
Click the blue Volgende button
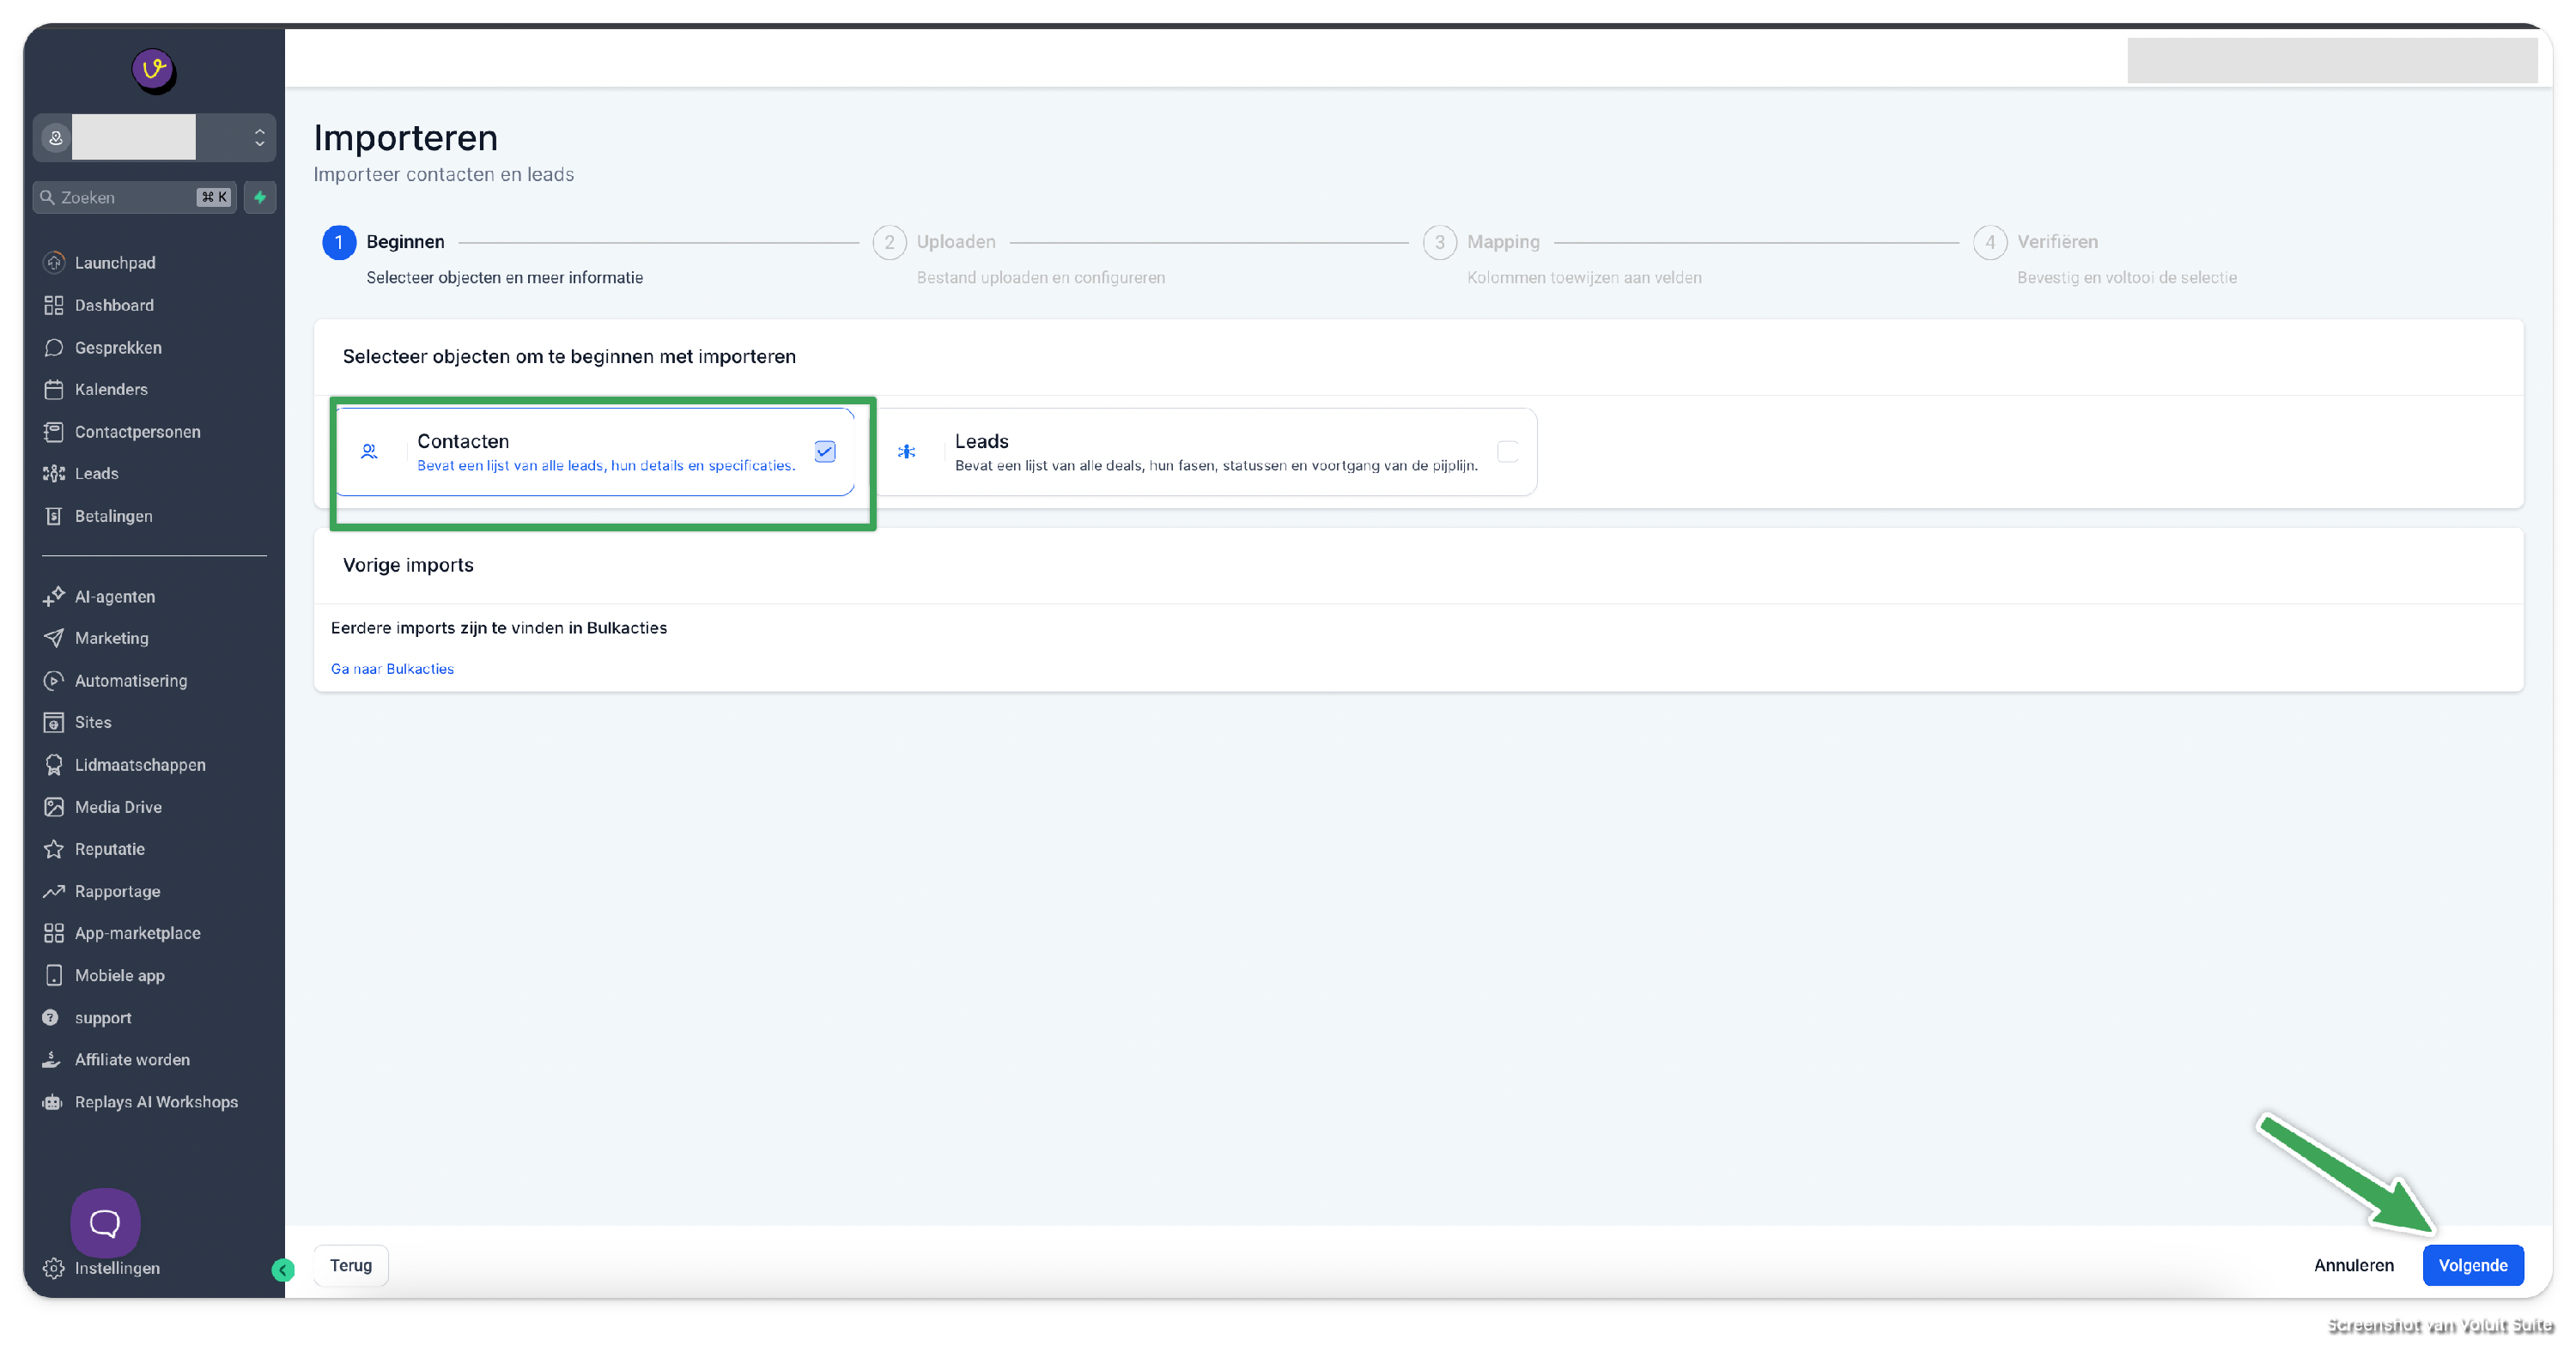point(2472,1265)
